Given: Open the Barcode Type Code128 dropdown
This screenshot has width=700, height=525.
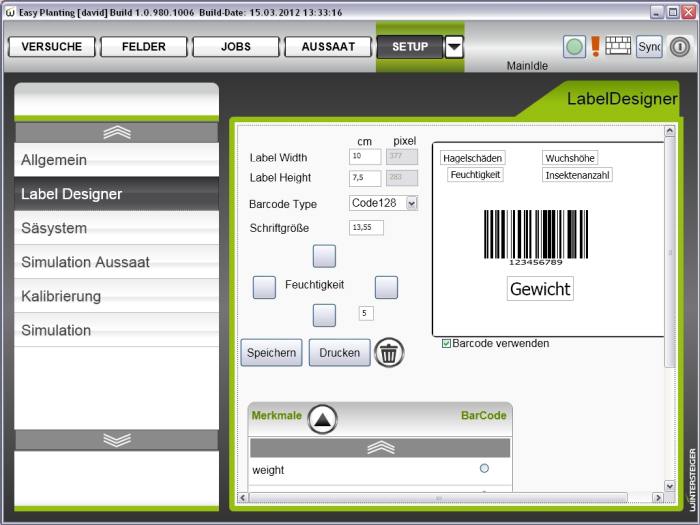Looking at the screenshot, I should (x=412, y=204).
